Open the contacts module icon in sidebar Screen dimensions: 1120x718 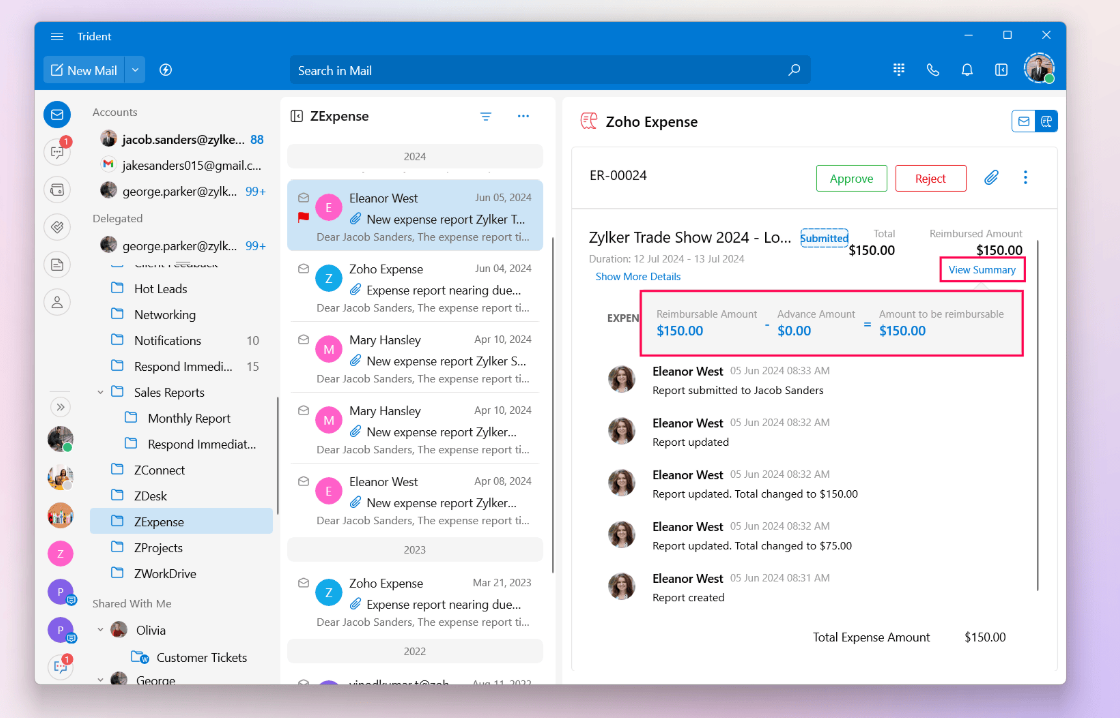[57, 302]
